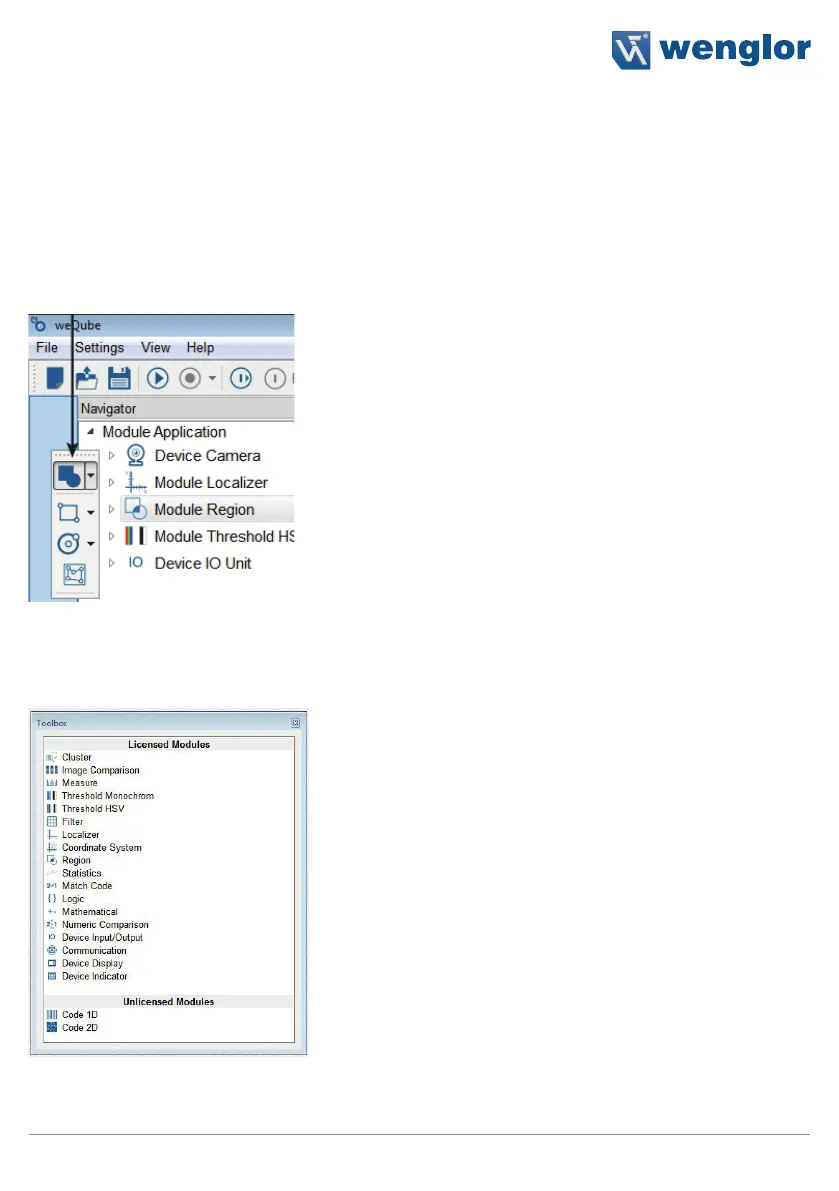839x1191 pixels.
Task: Select Module Region in the tree
Action: coord(204,509)
